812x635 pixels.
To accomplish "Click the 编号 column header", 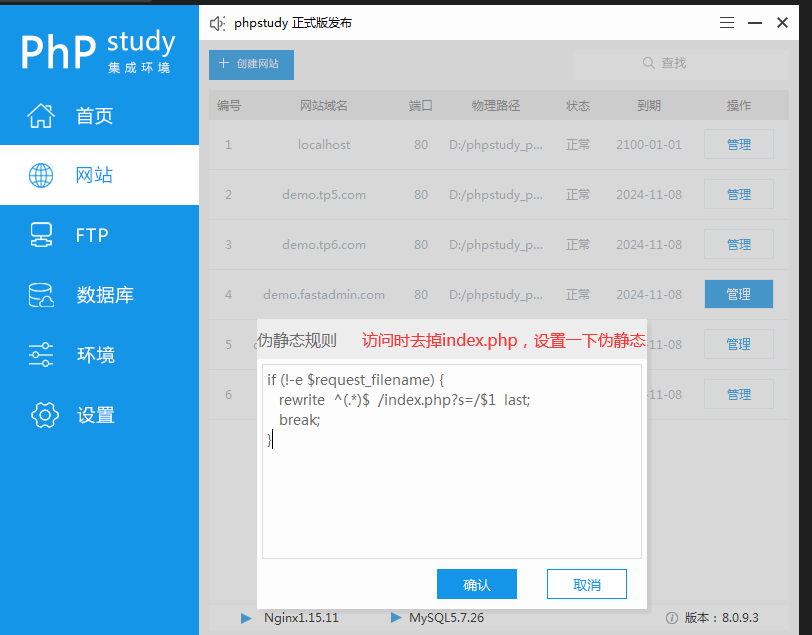I will pos(229,106).
